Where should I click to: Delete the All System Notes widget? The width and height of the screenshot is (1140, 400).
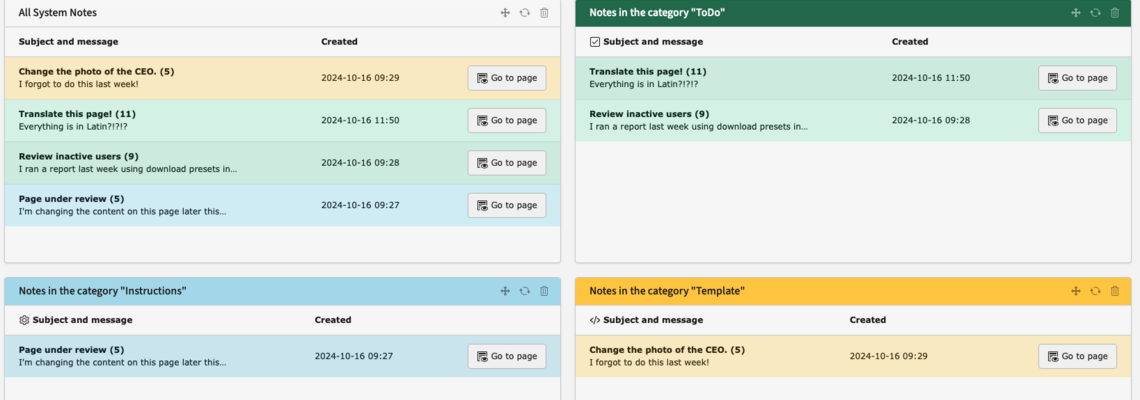click(544, 13)
